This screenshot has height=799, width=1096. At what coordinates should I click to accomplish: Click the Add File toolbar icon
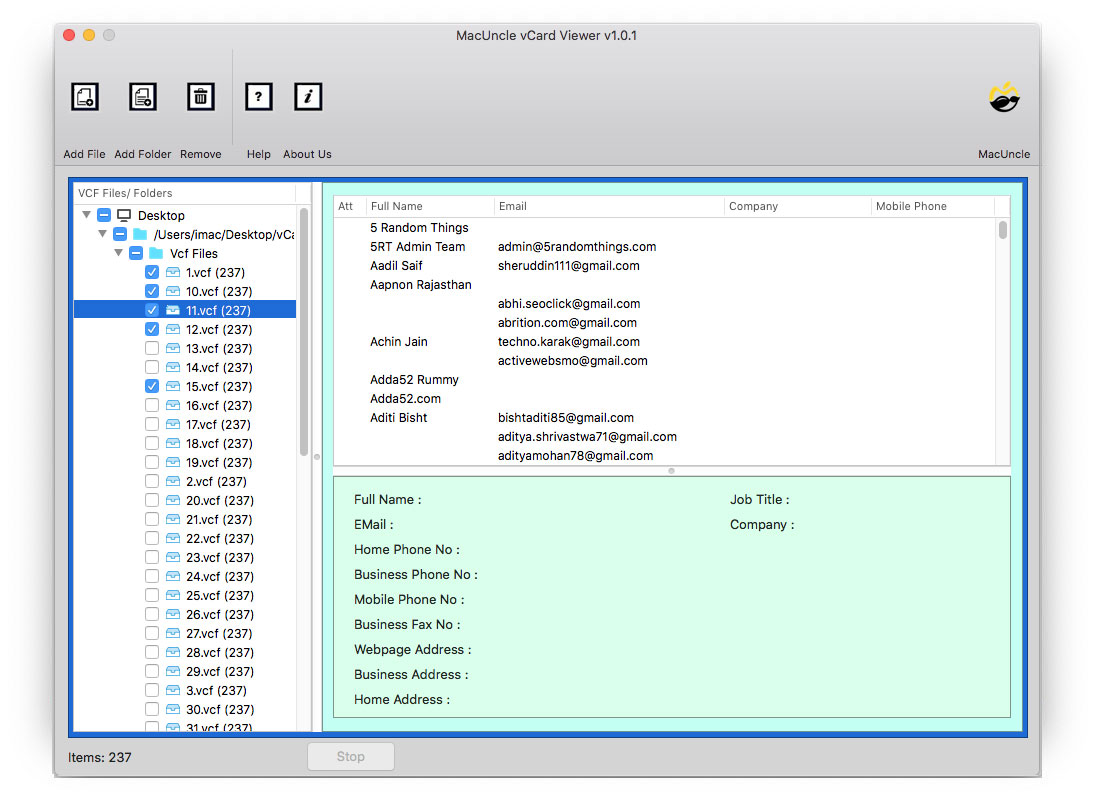85,97
